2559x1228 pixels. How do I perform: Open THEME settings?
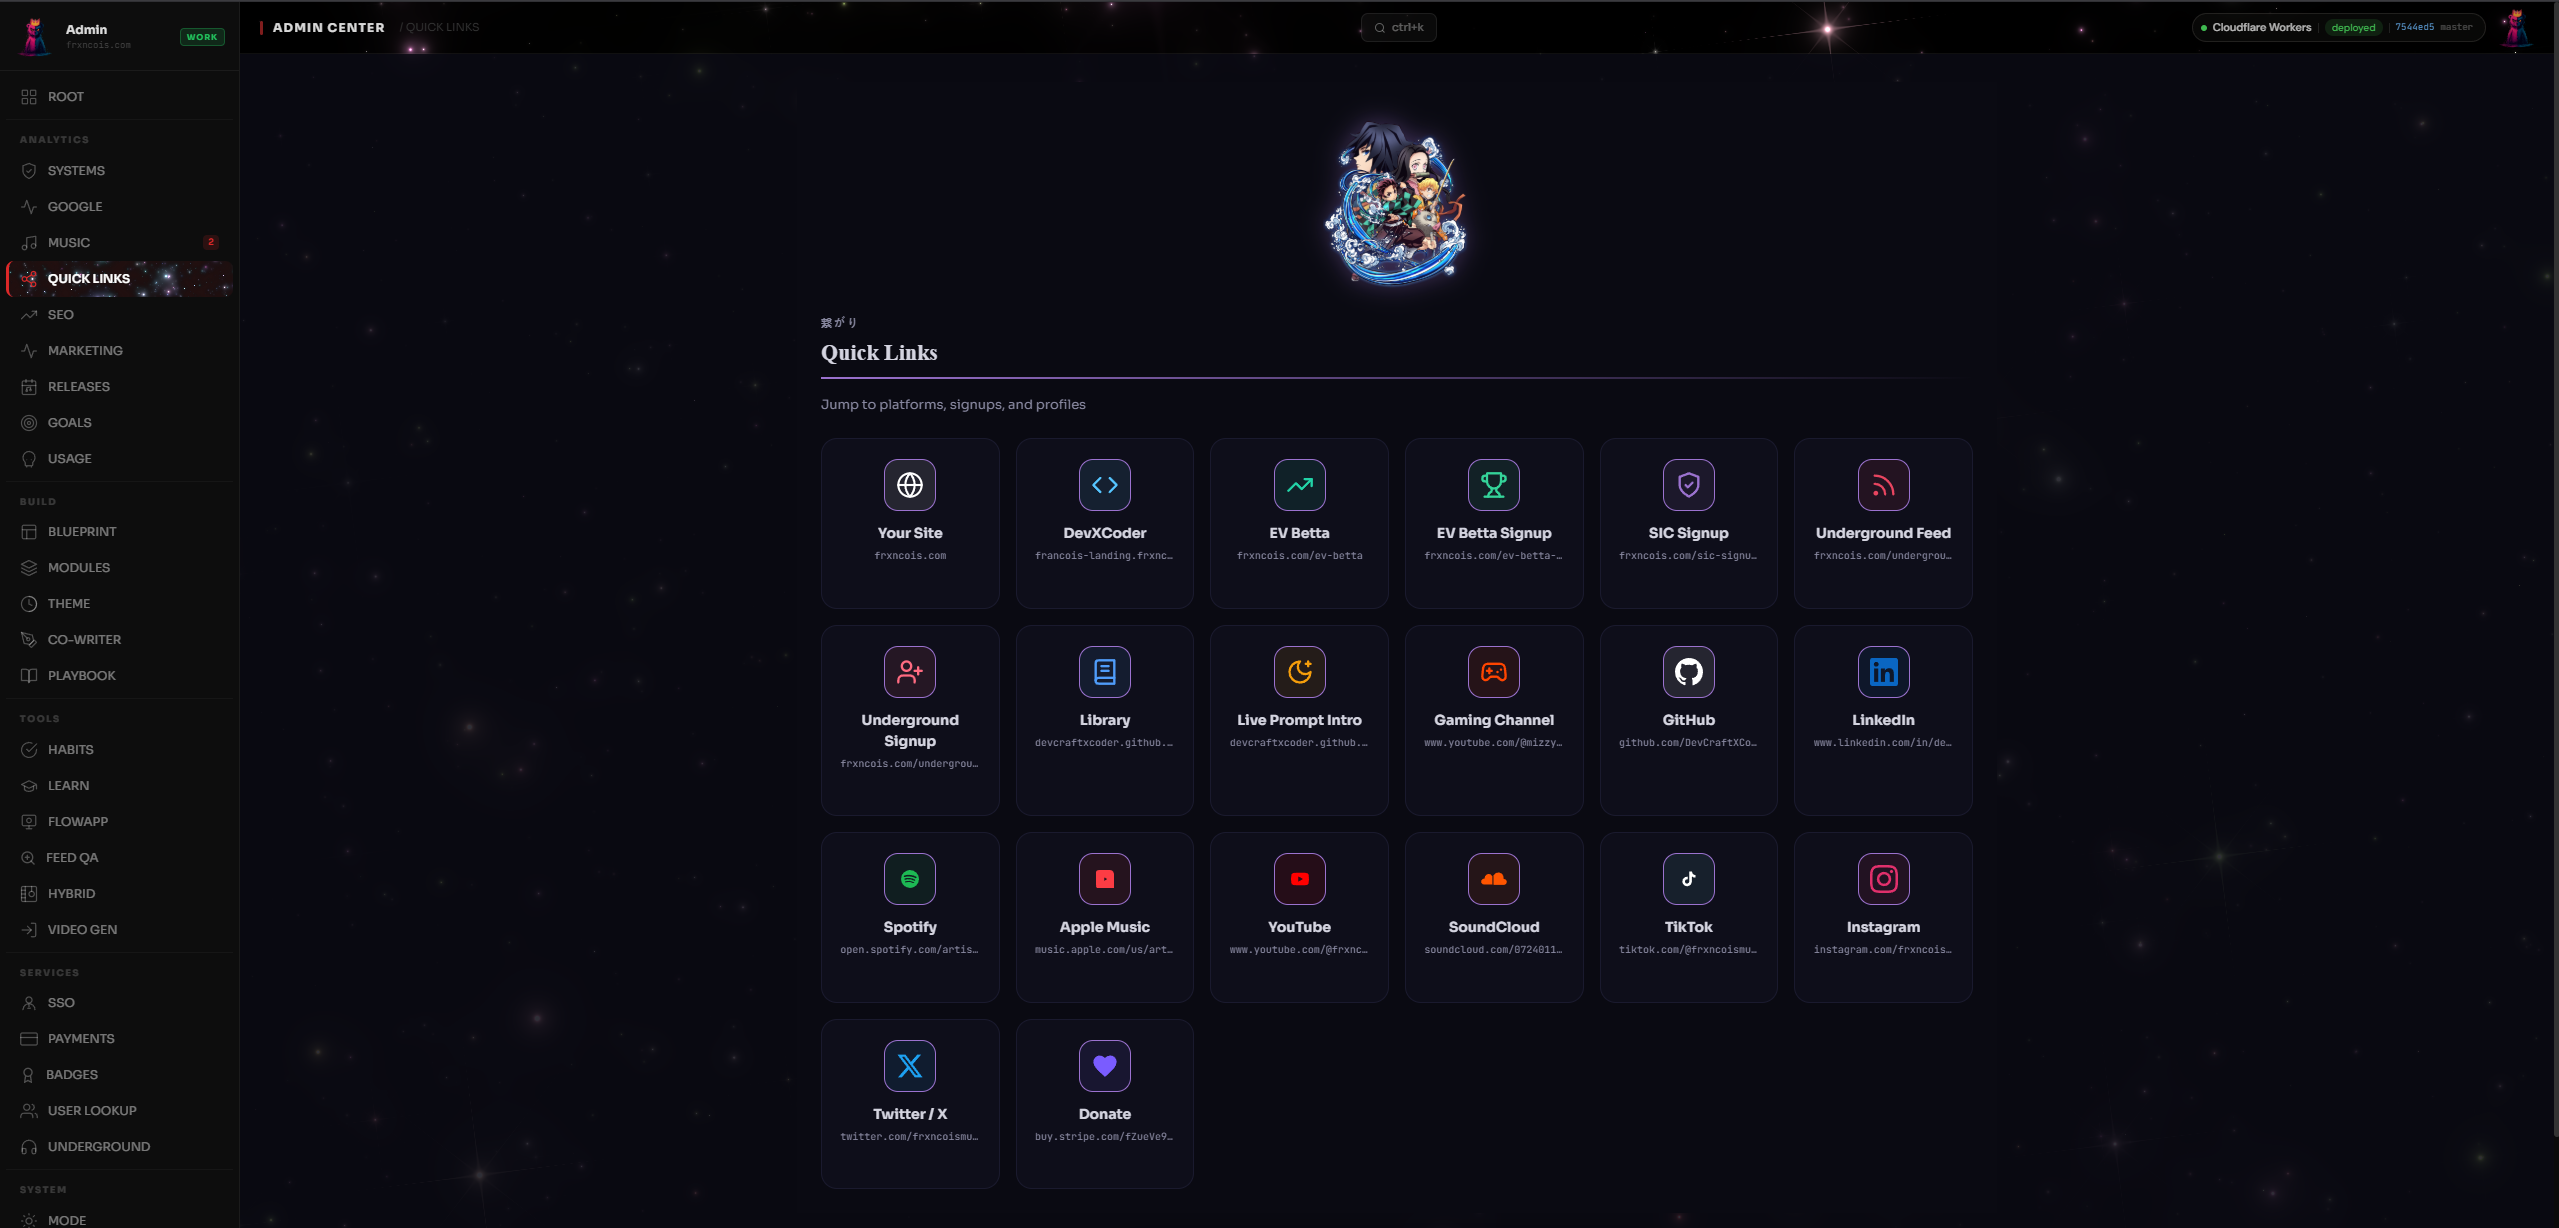click(120, 604)
